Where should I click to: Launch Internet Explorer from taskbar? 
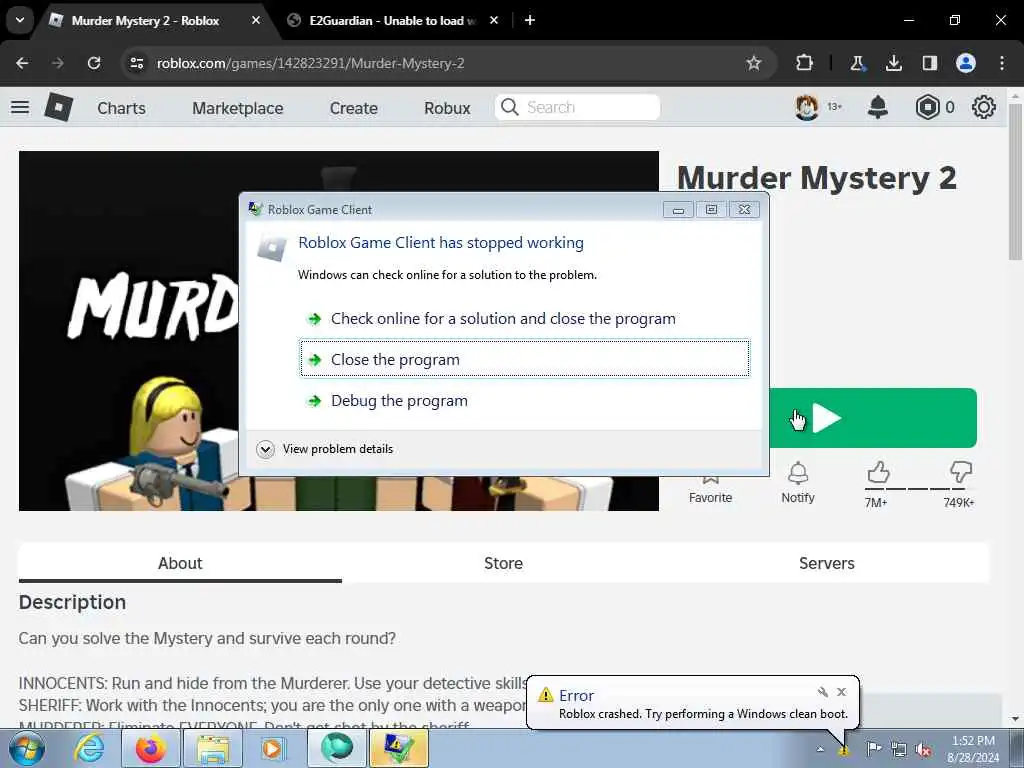(89, 748)
